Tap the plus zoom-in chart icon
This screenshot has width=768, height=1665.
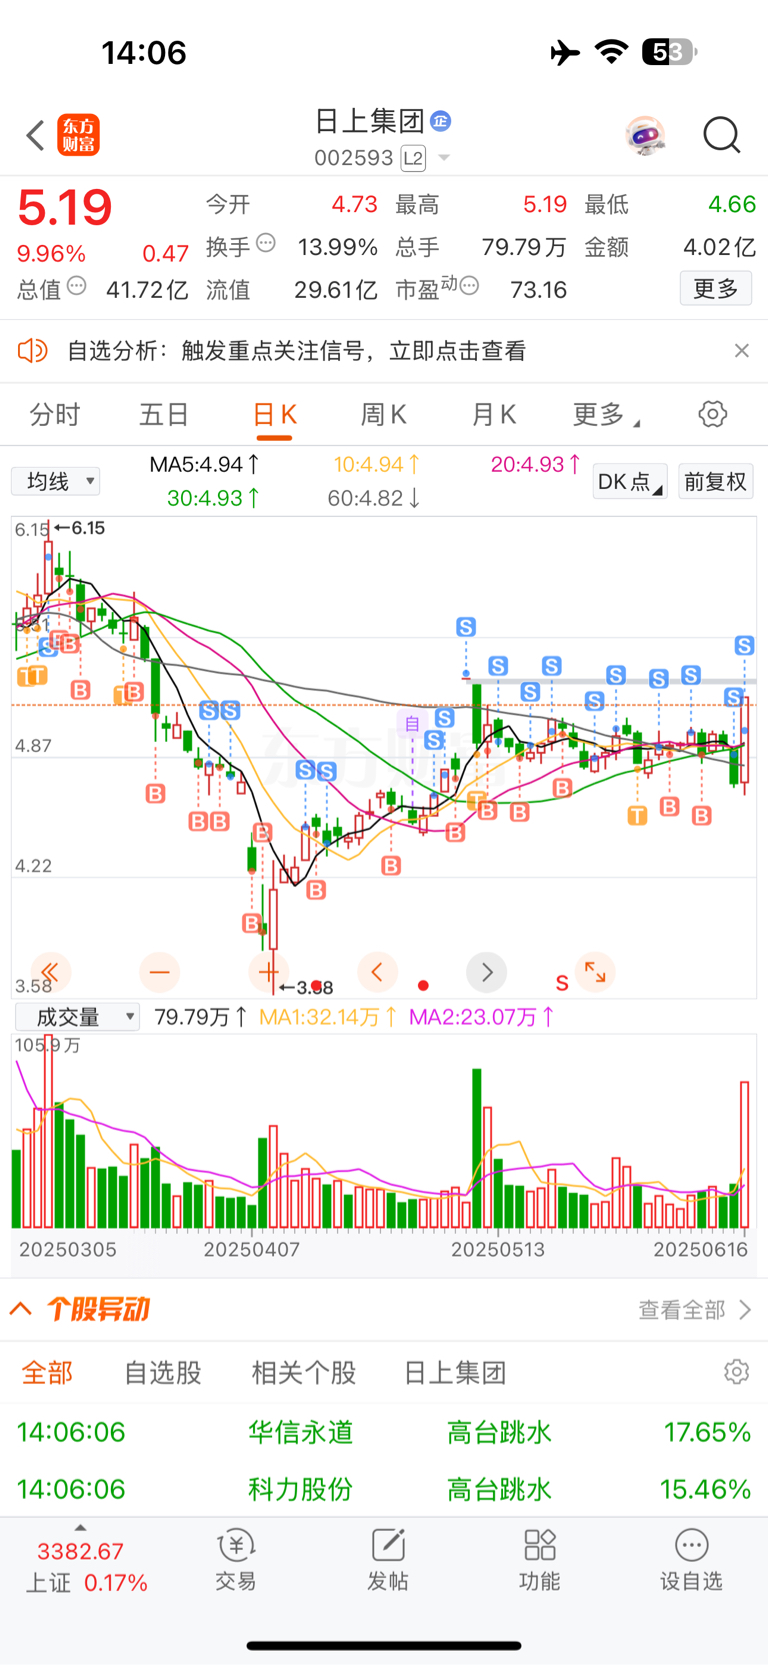[x=268, y=971]
